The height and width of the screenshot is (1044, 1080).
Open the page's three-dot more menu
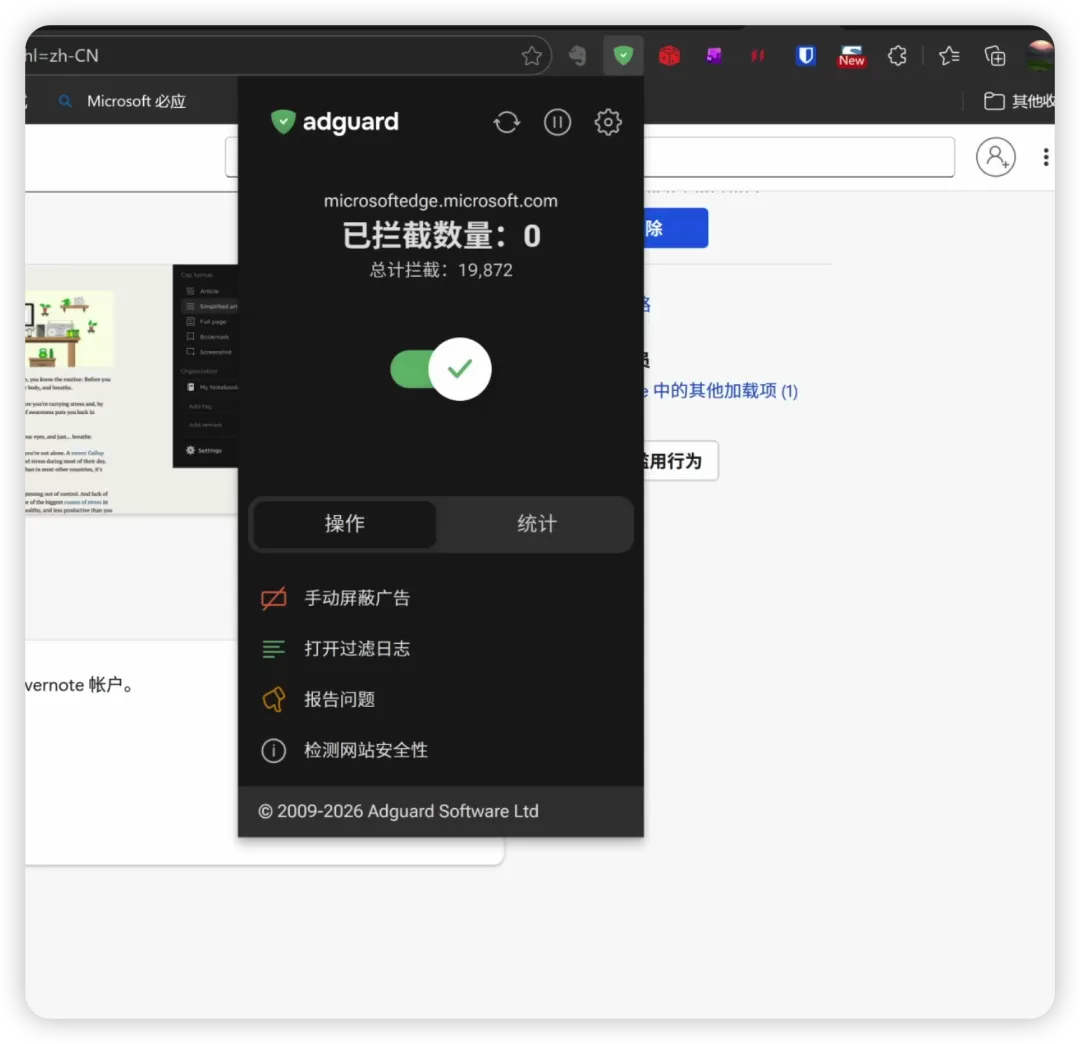tap(1046, 157)
